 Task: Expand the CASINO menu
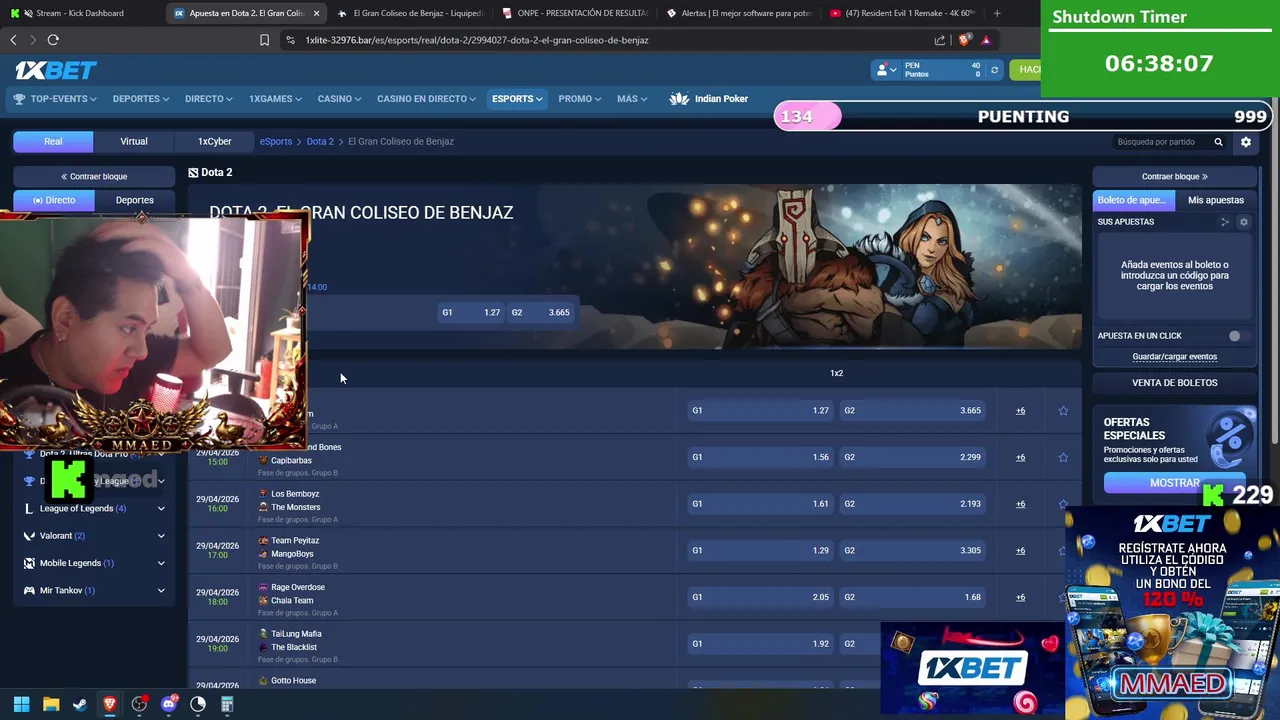[x=340, y=99]
